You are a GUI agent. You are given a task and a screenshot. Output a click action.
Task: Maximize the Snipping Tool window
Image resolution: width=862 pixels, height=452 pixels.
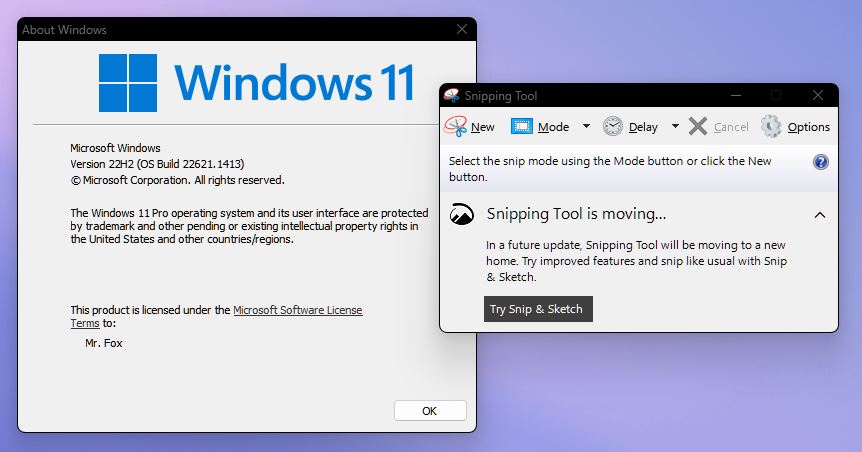pos(776,96)
